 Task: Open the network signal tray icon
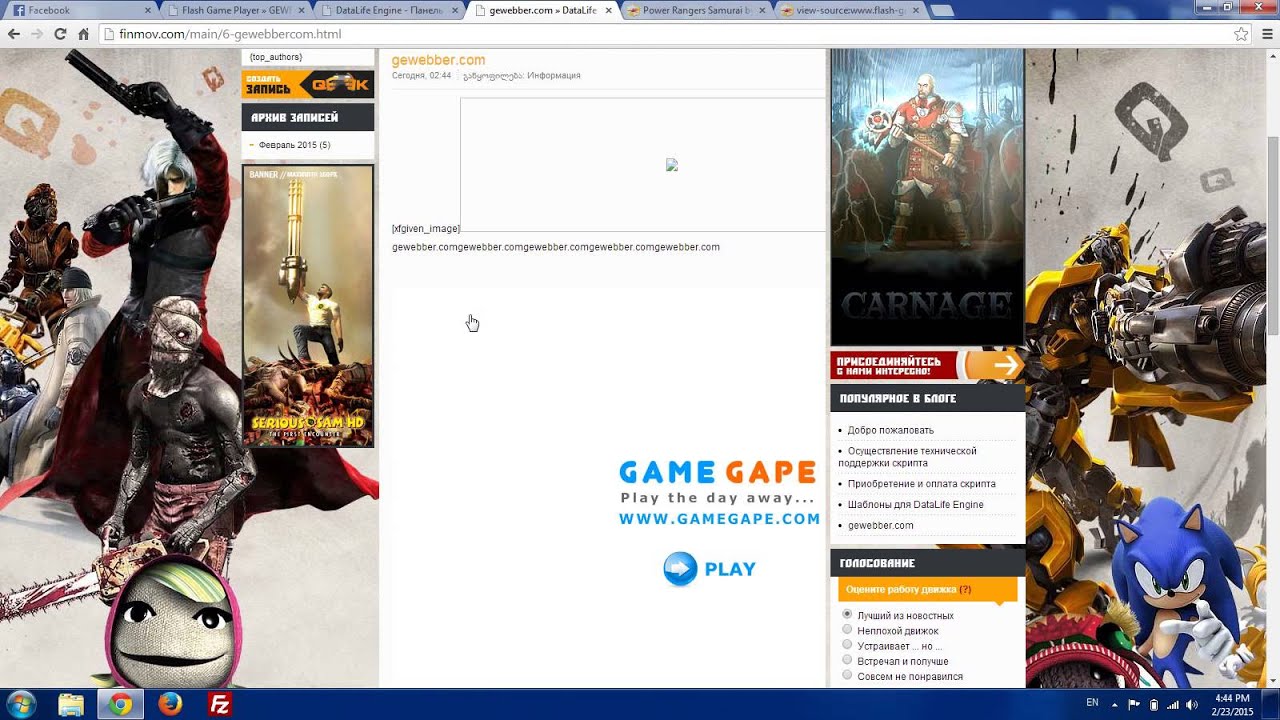(x=1172, y=704)
